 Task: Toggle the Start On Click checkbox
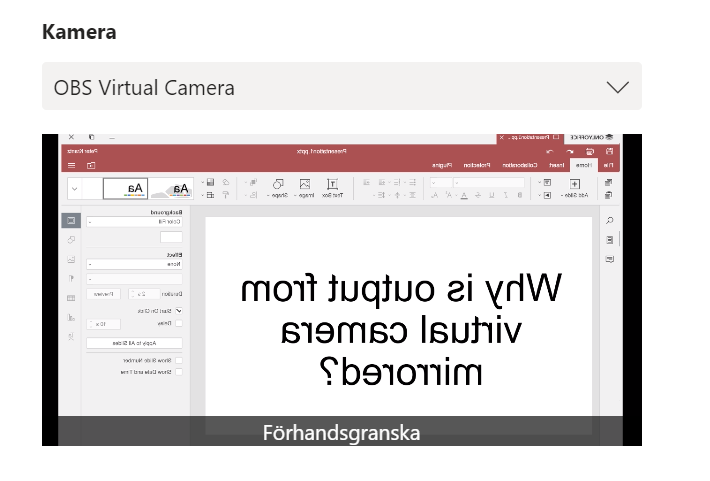pos(179,311)
